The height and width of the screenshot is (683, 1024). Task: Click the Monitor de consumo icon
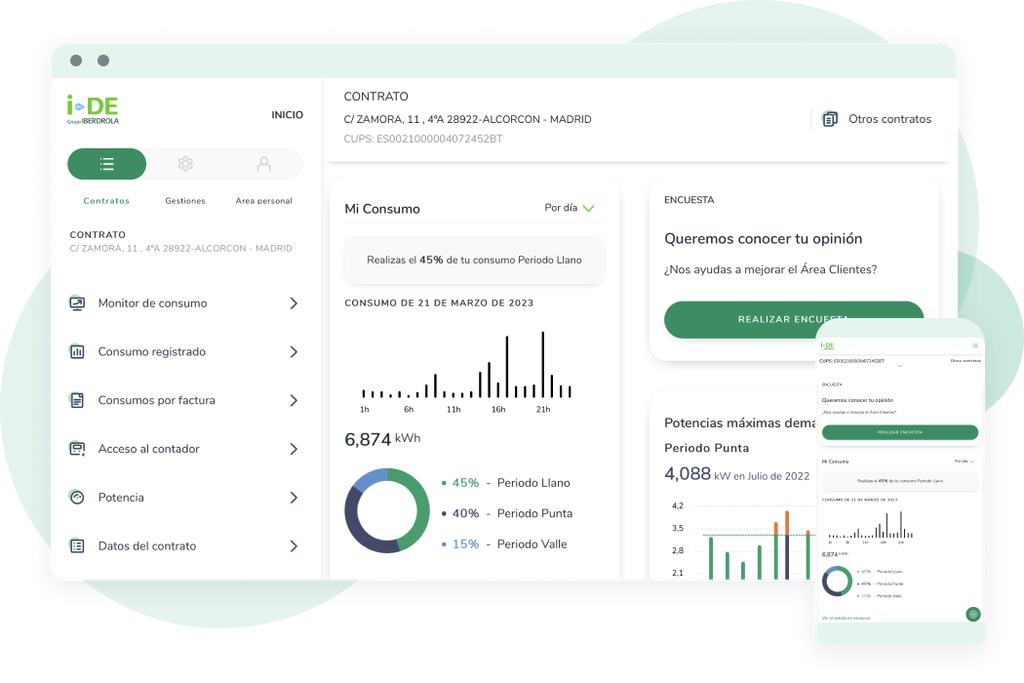pyautogui.click(x=77, y=303)
